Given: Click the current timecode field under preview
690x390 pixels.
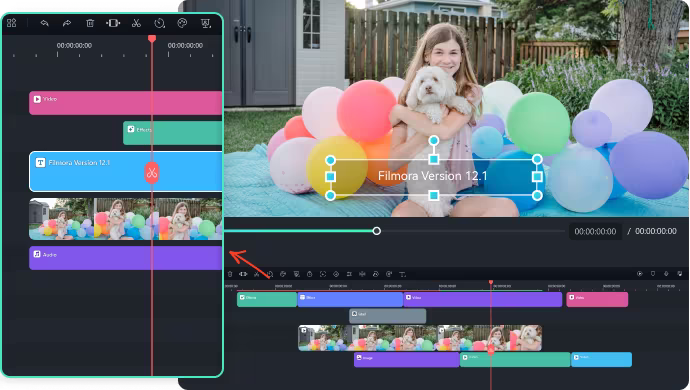Looking at the screenshot, I should point(595,231).
